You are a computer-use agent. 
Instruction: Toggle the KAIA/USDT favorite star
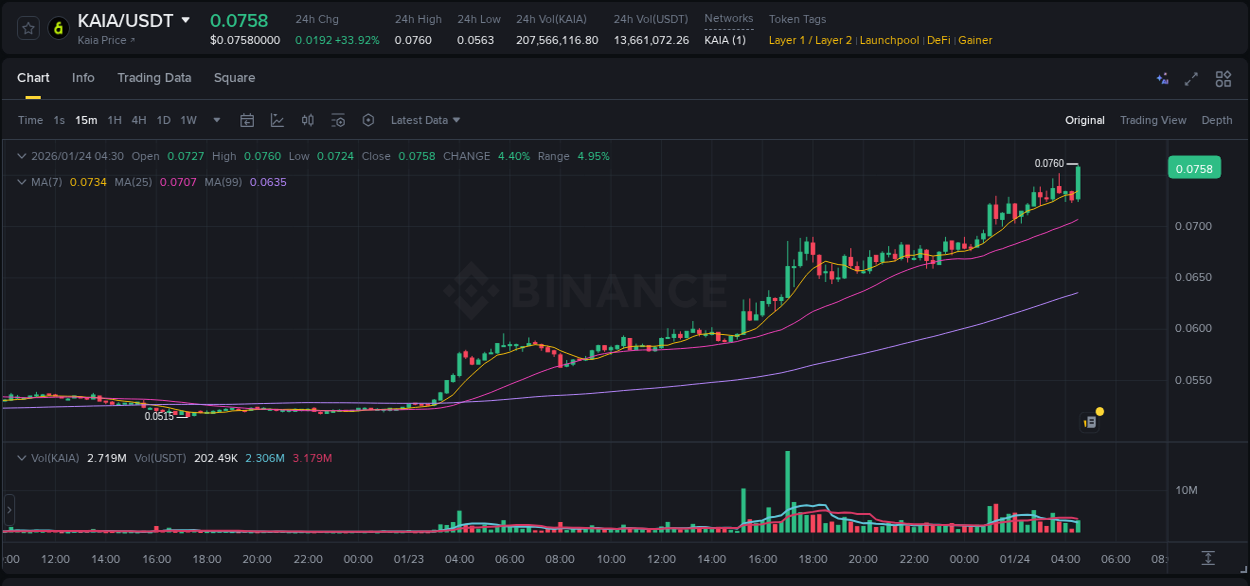pyautogui.click(x=26, y=28)
